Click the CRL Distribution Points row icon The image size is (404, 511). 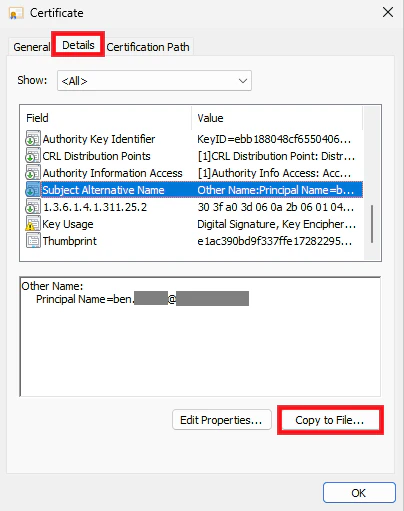33,156
